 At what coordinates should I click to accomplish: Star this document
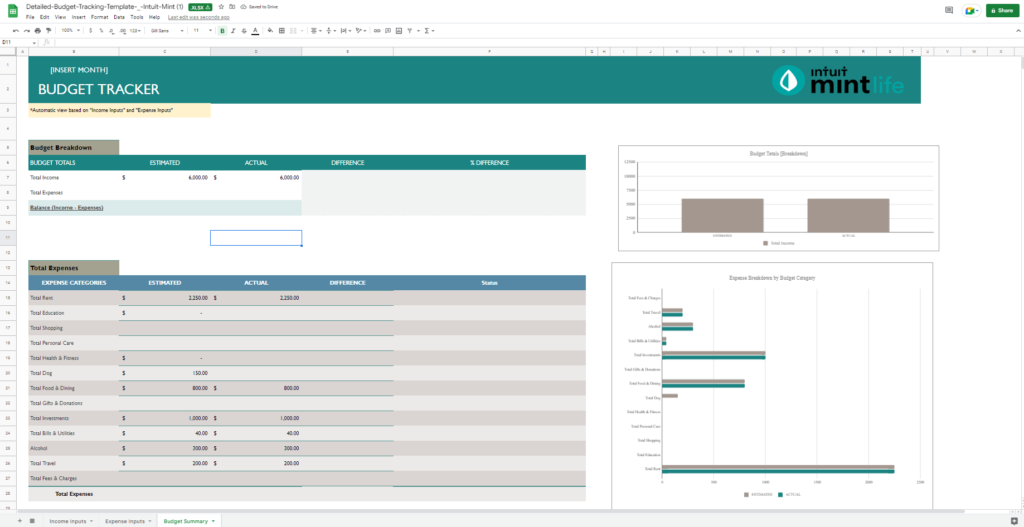(x=220, y=7)
